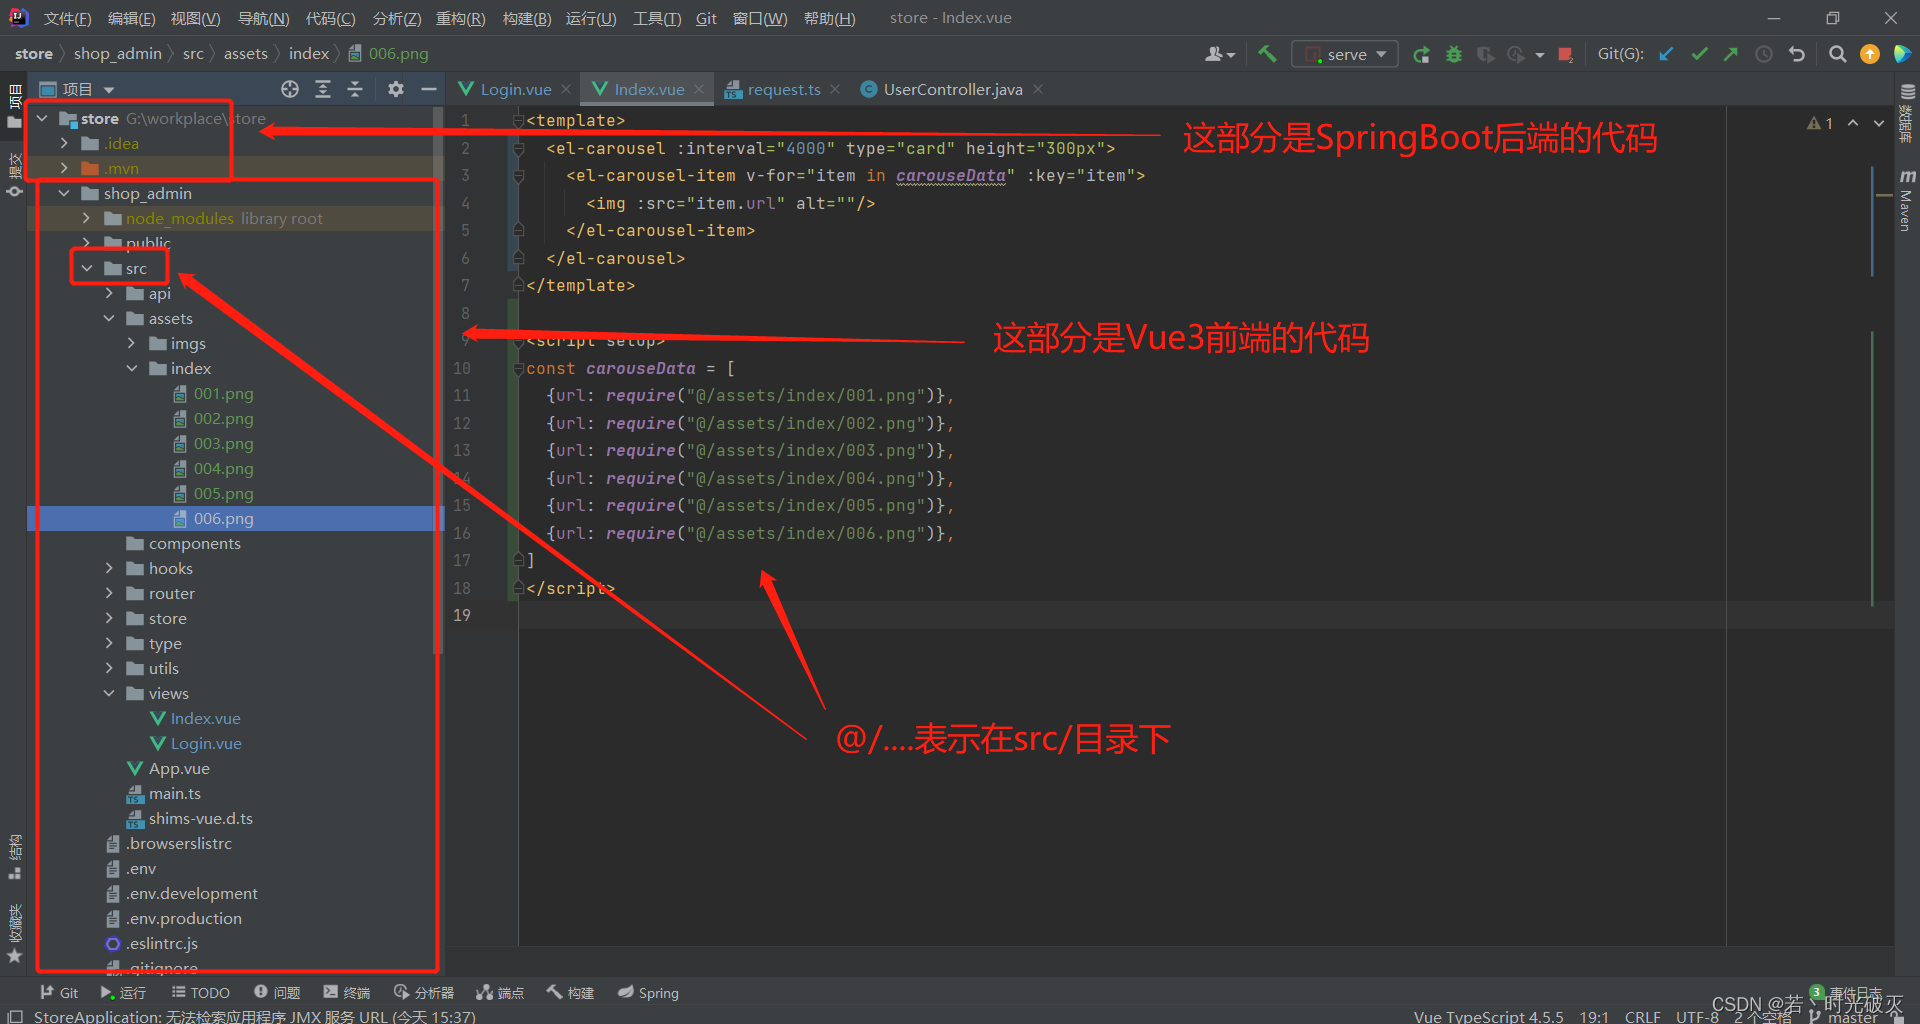Select App.vue in project tree
This screenshot has height=1024, width=1920.
pos(179,768)
